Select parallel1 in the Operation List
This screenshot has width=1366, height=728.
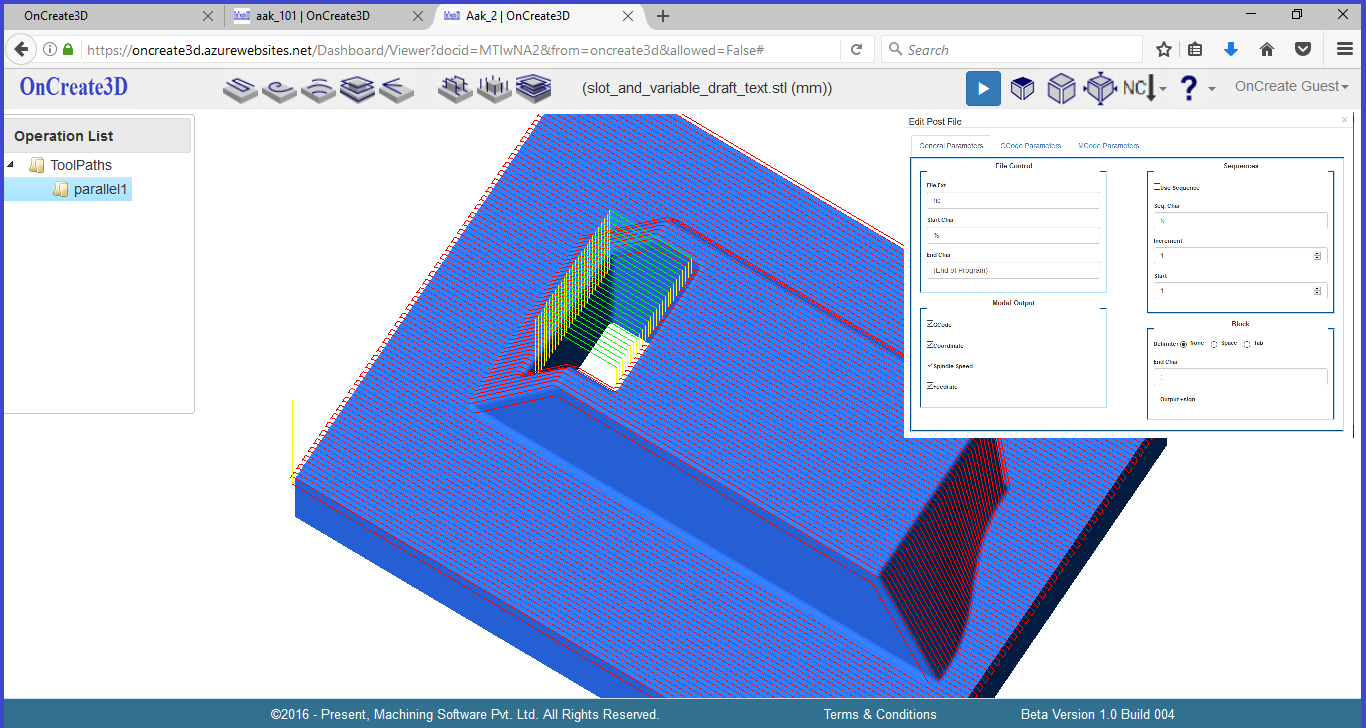point(100,189)
